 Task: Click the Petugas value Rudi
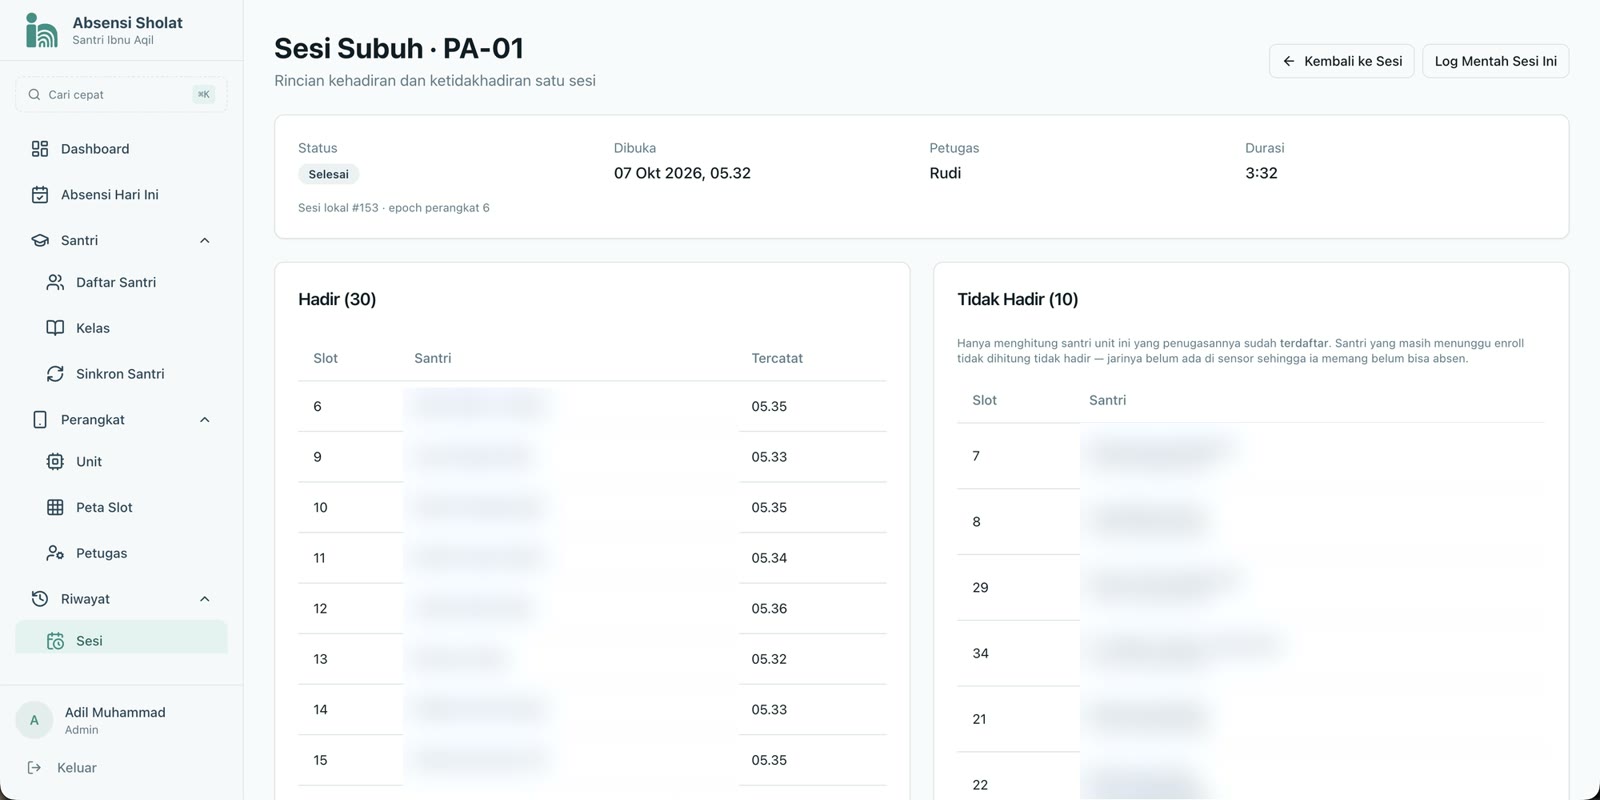[945, 173]
